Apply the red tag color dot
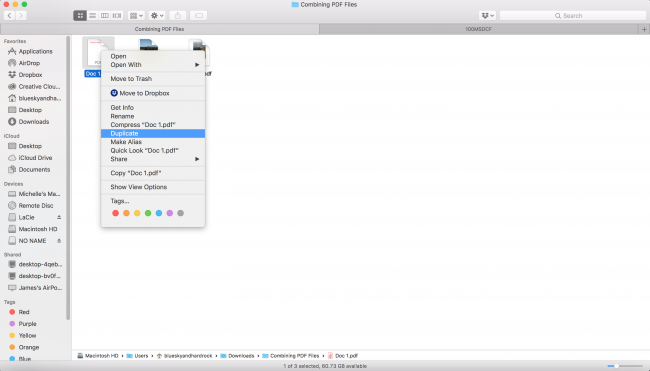The height and width of the screenshot is (371, 650). 115,213
